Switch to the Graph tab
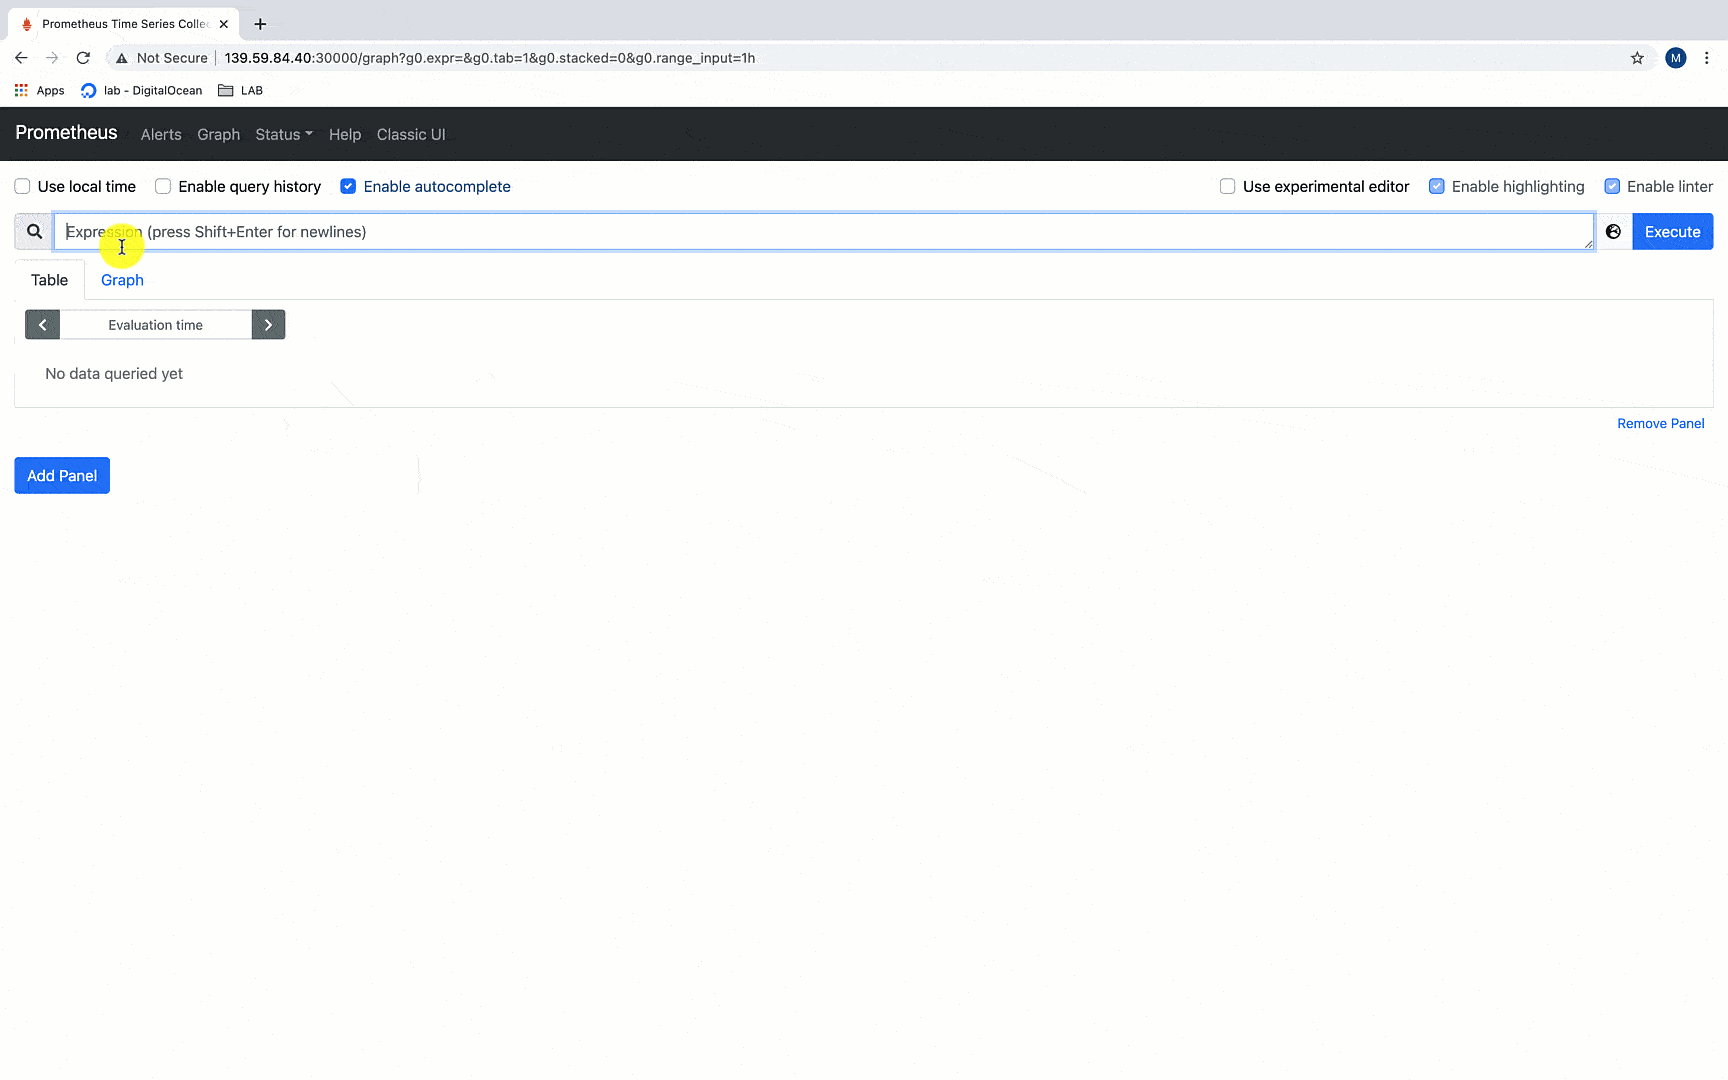Screen dimensions: 1728x1080 [x=122, y=280]
